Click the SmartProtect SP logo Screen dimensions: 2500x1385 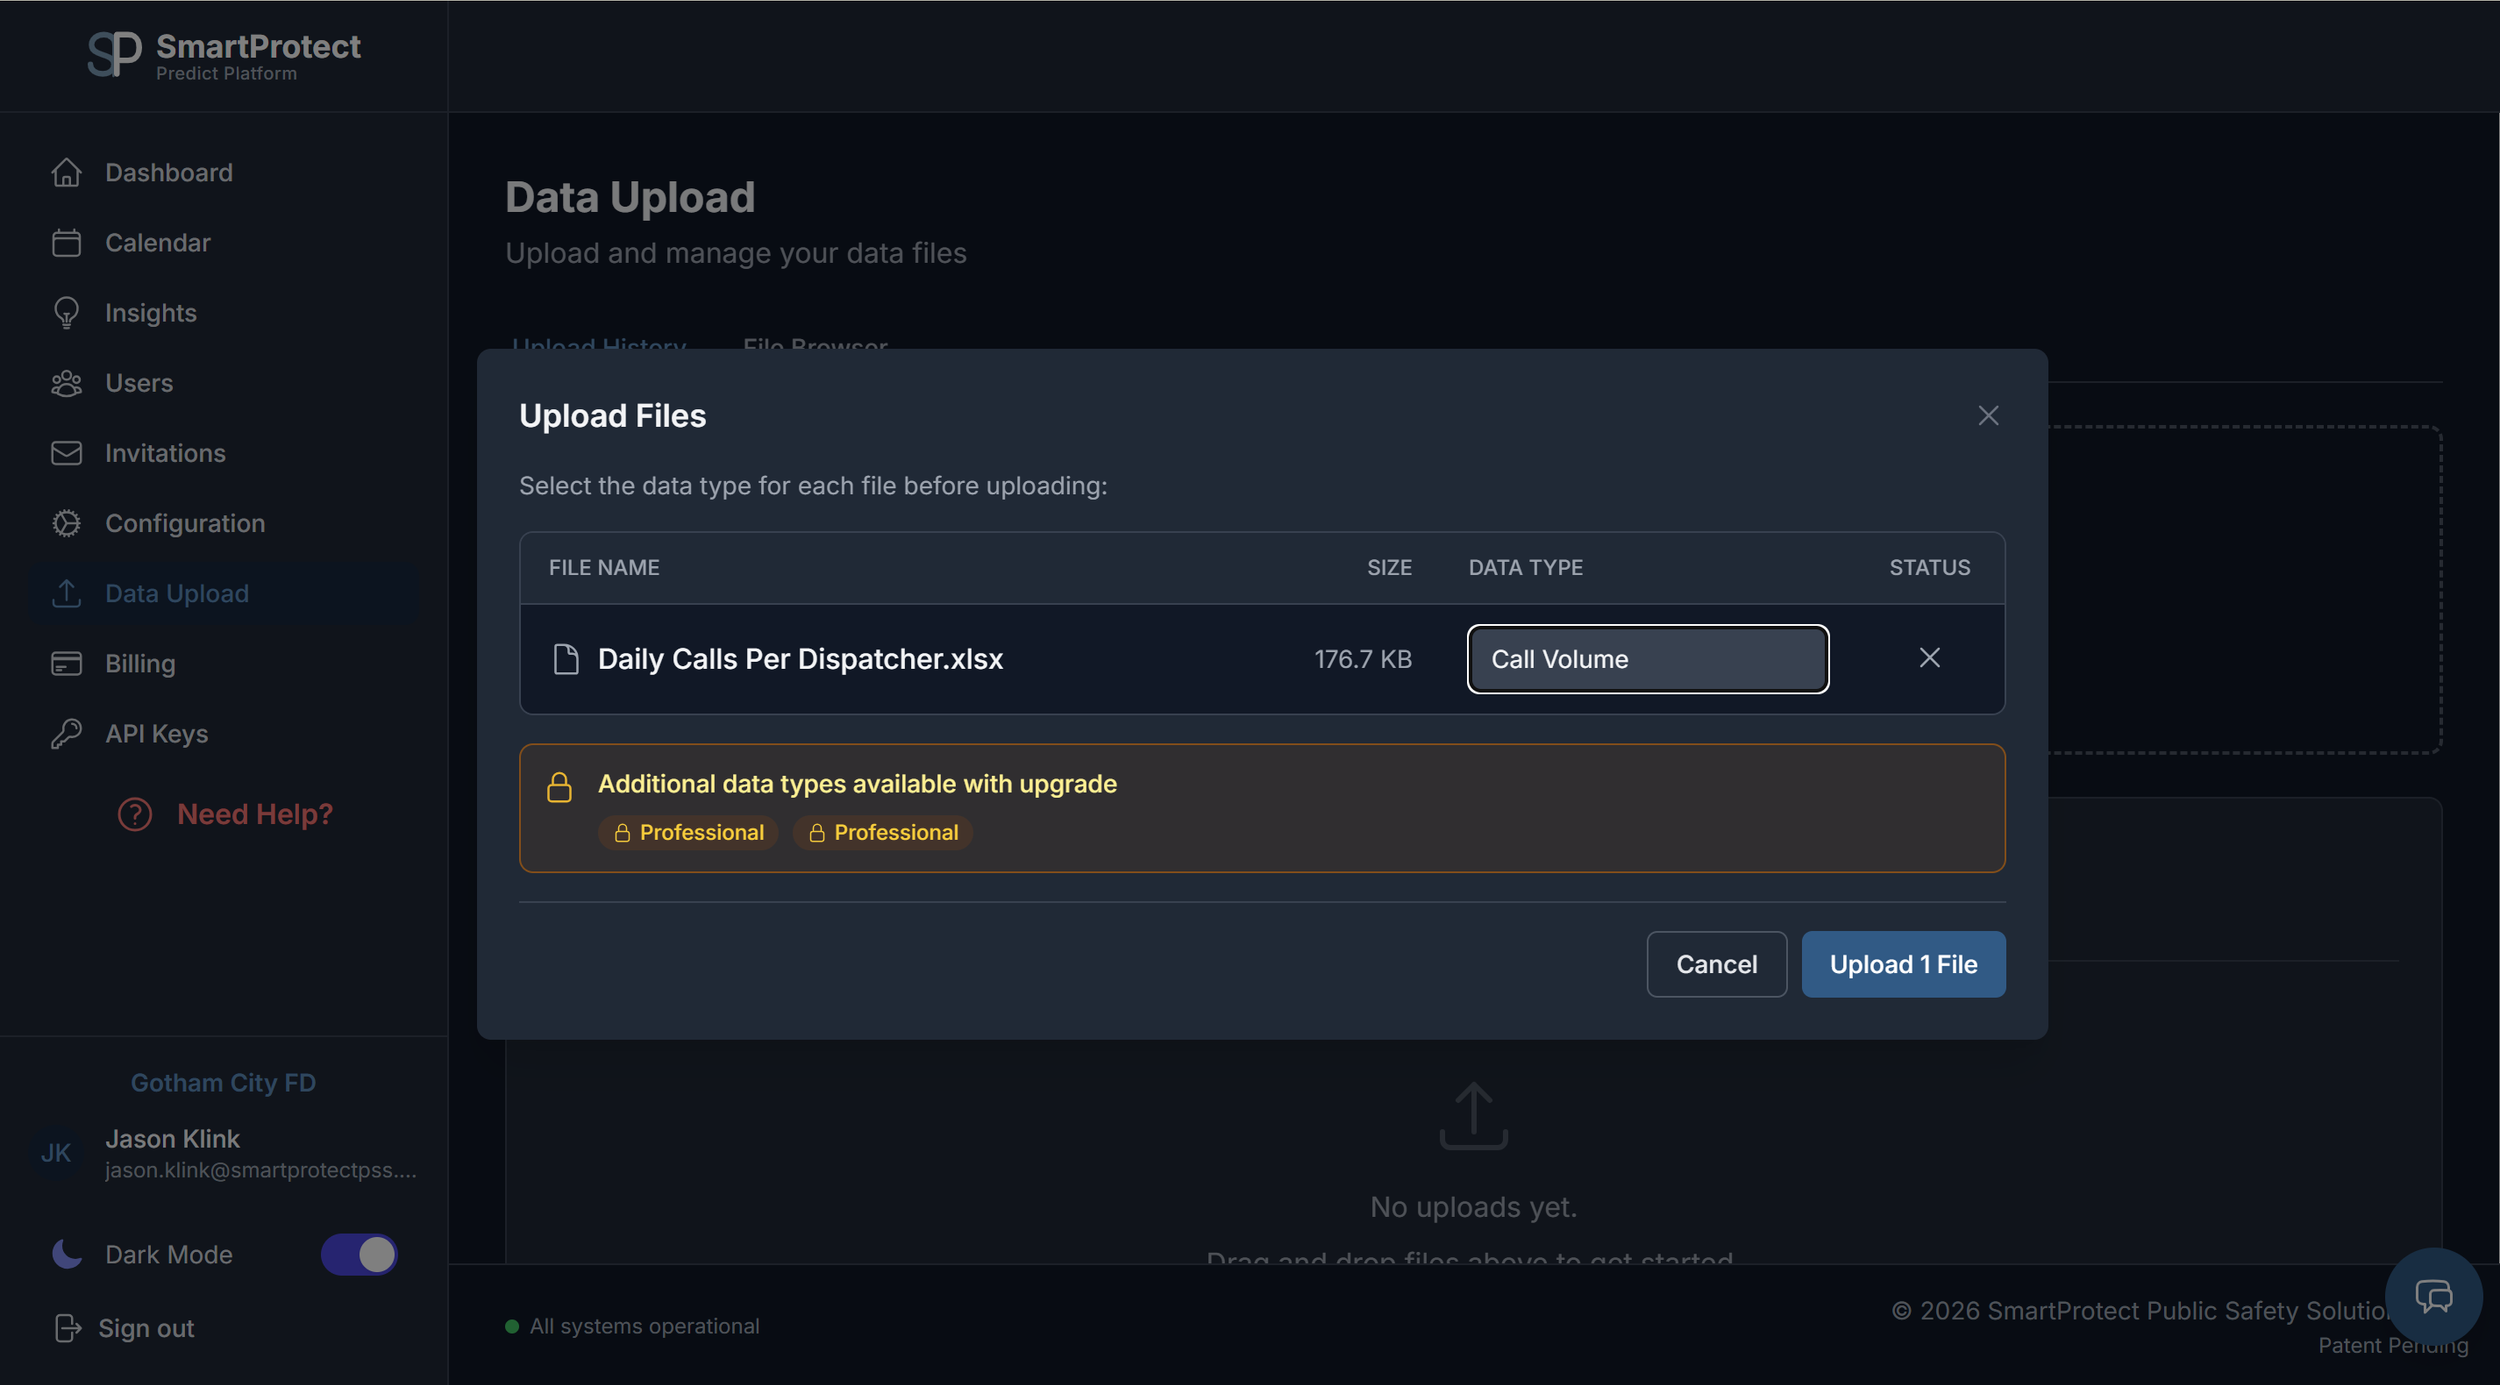pos(117,52)
